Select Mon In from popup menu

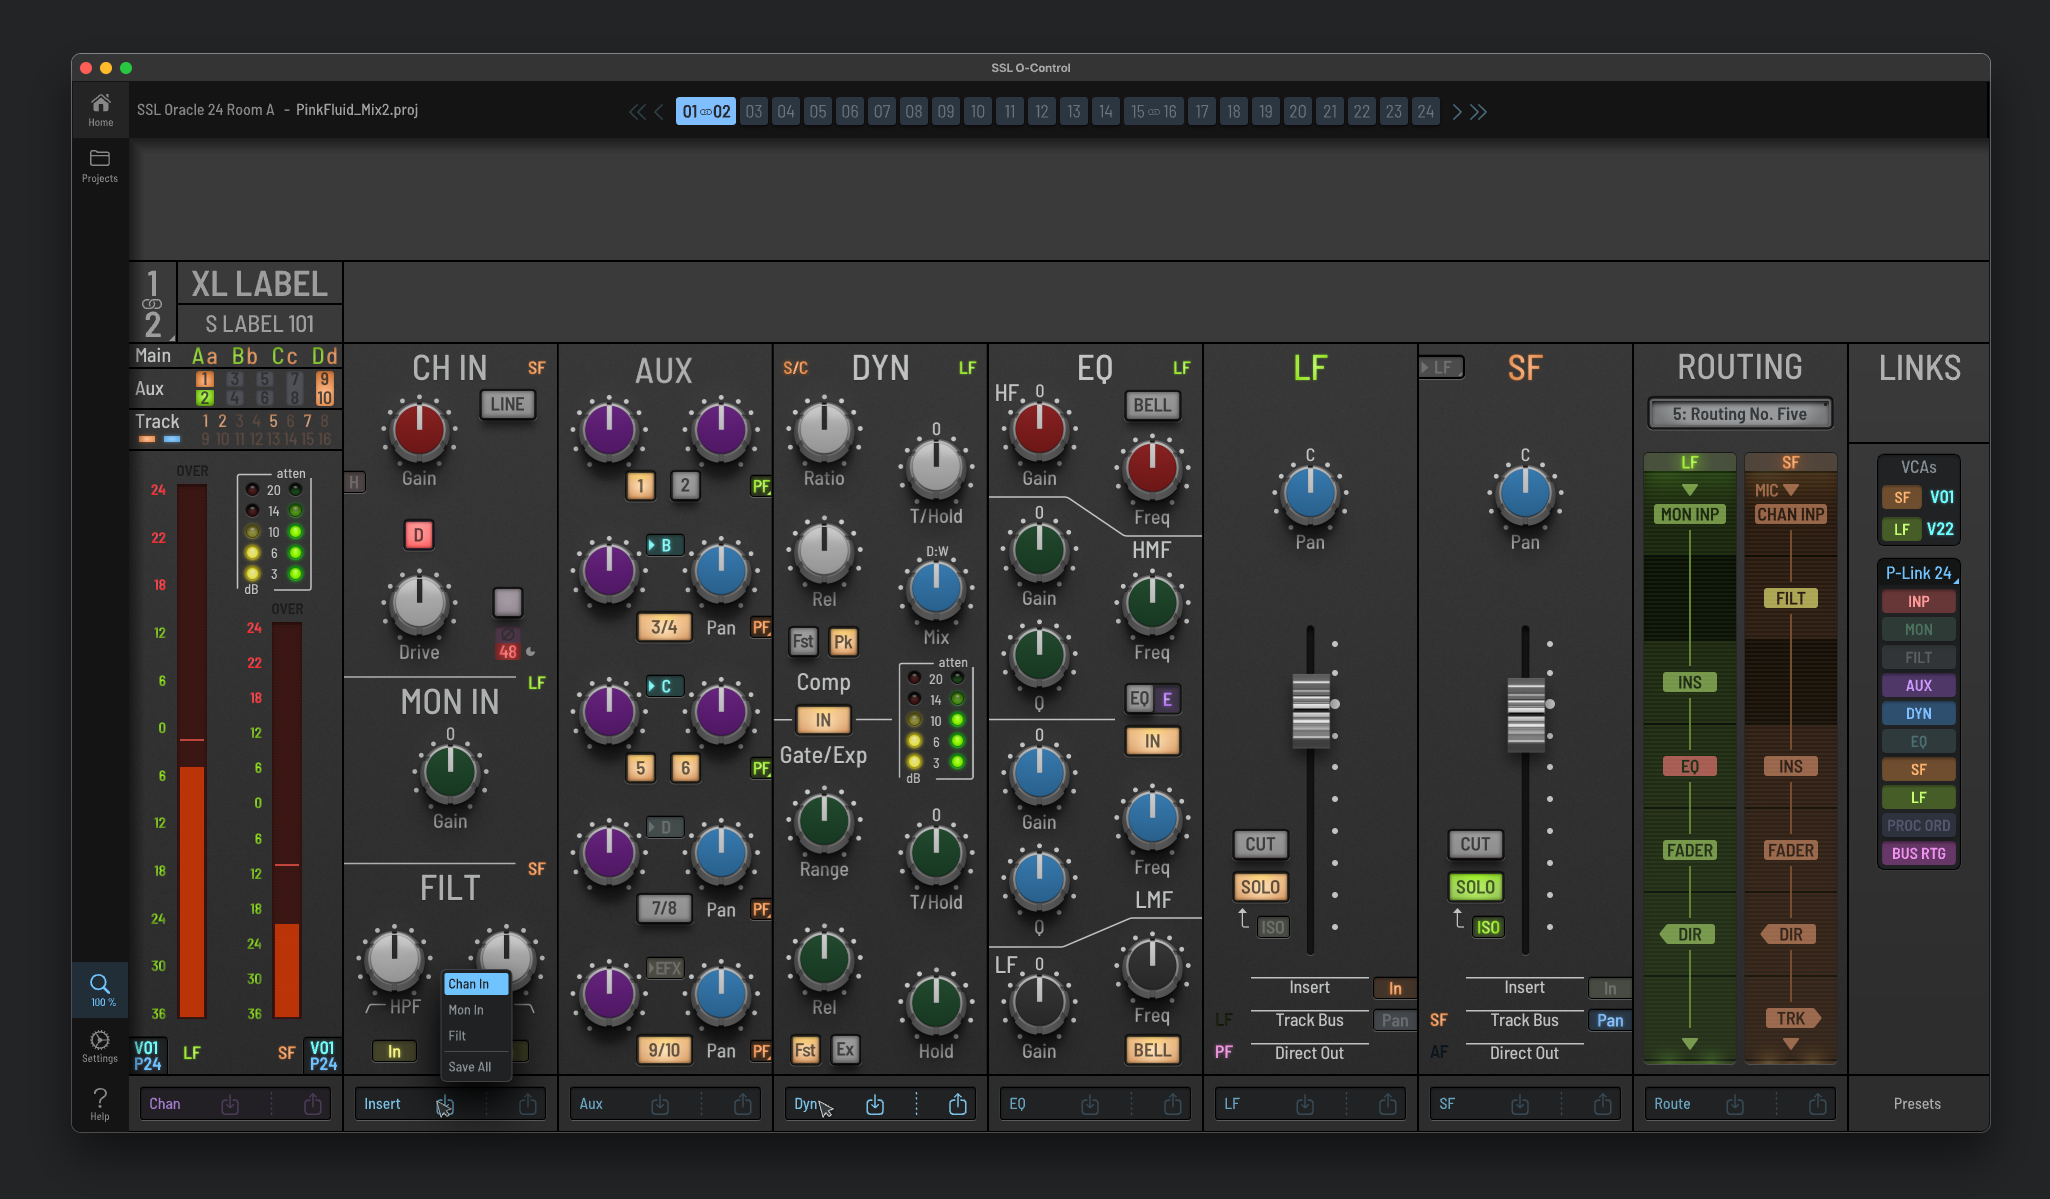point(477,1010)
